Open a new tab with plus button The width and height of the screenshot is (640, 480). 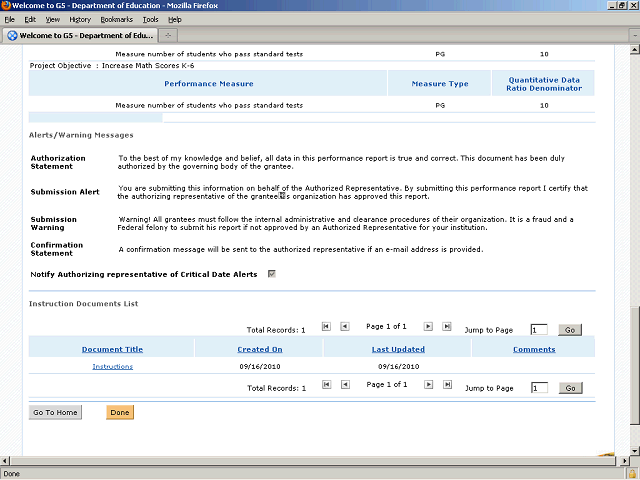pyautogui.click(x=168, y=36)
